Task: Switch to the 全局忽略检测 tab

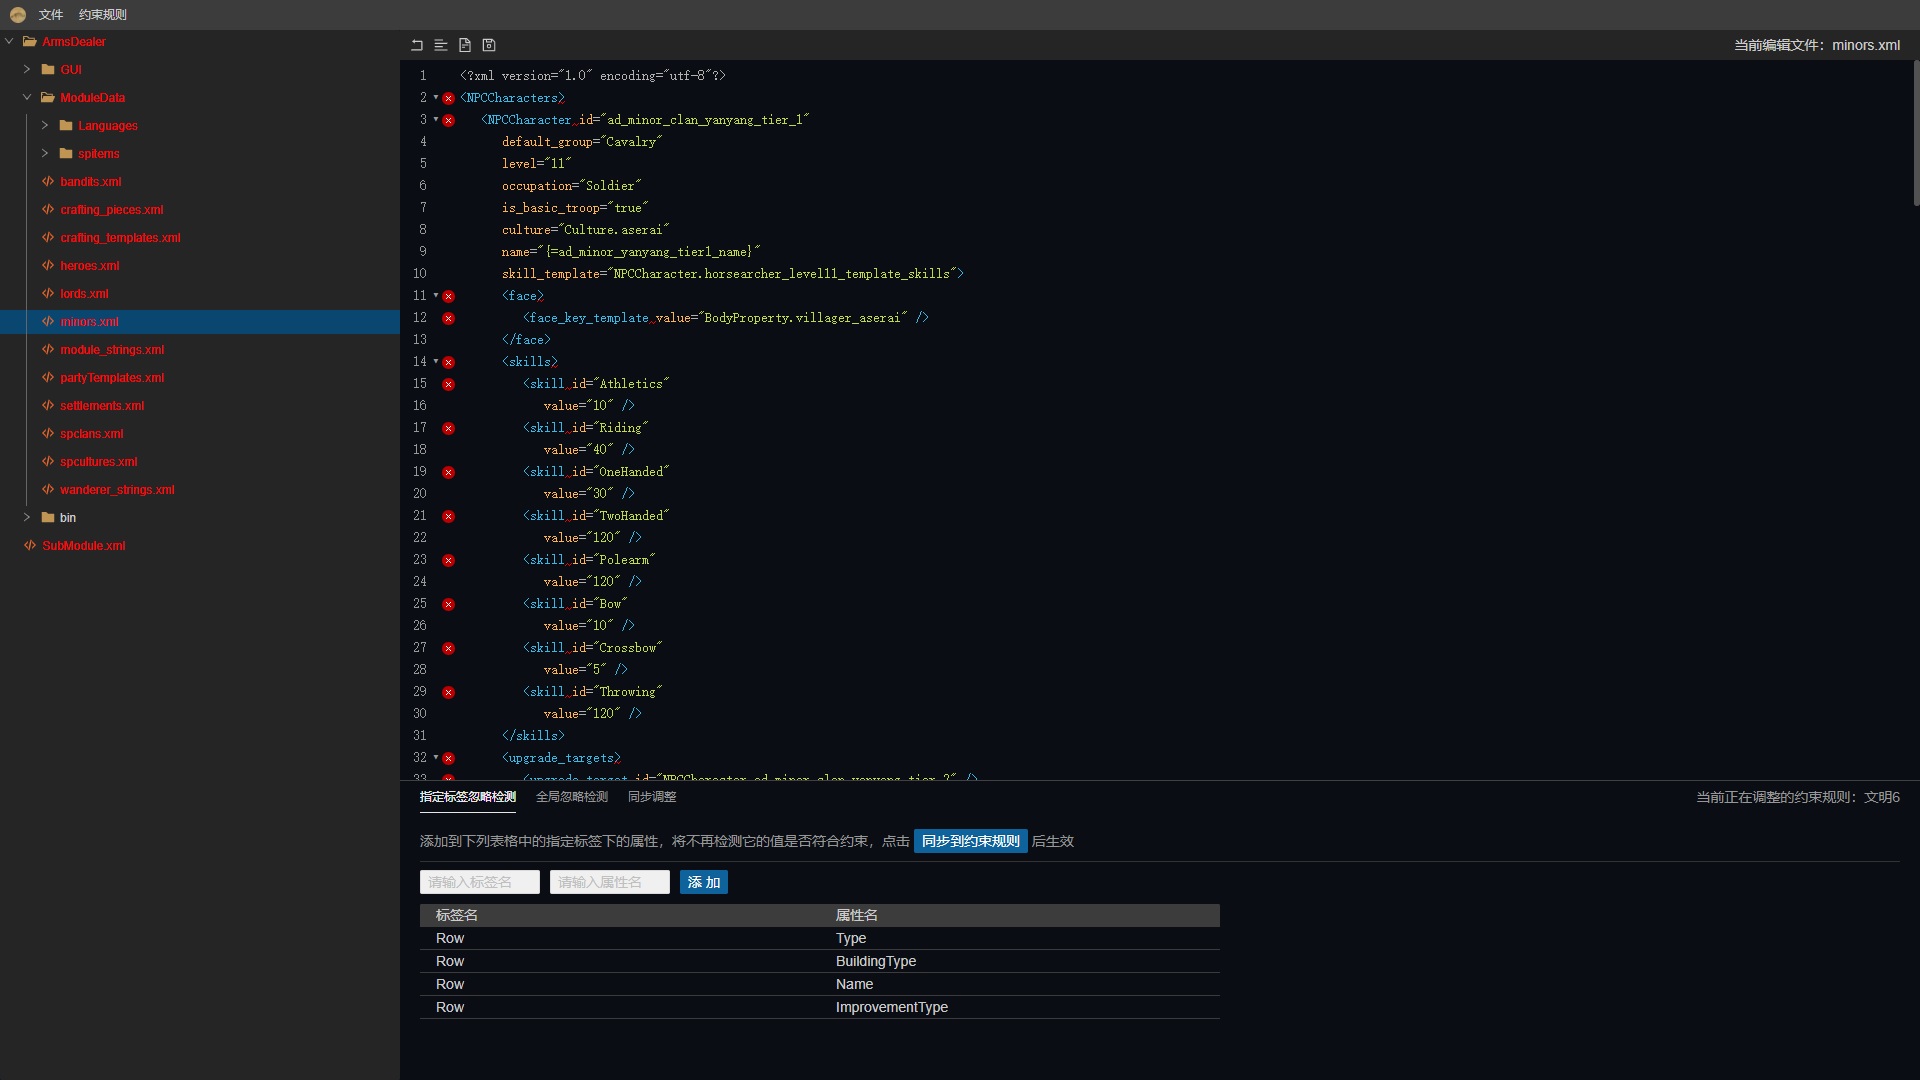Action: 572,797
